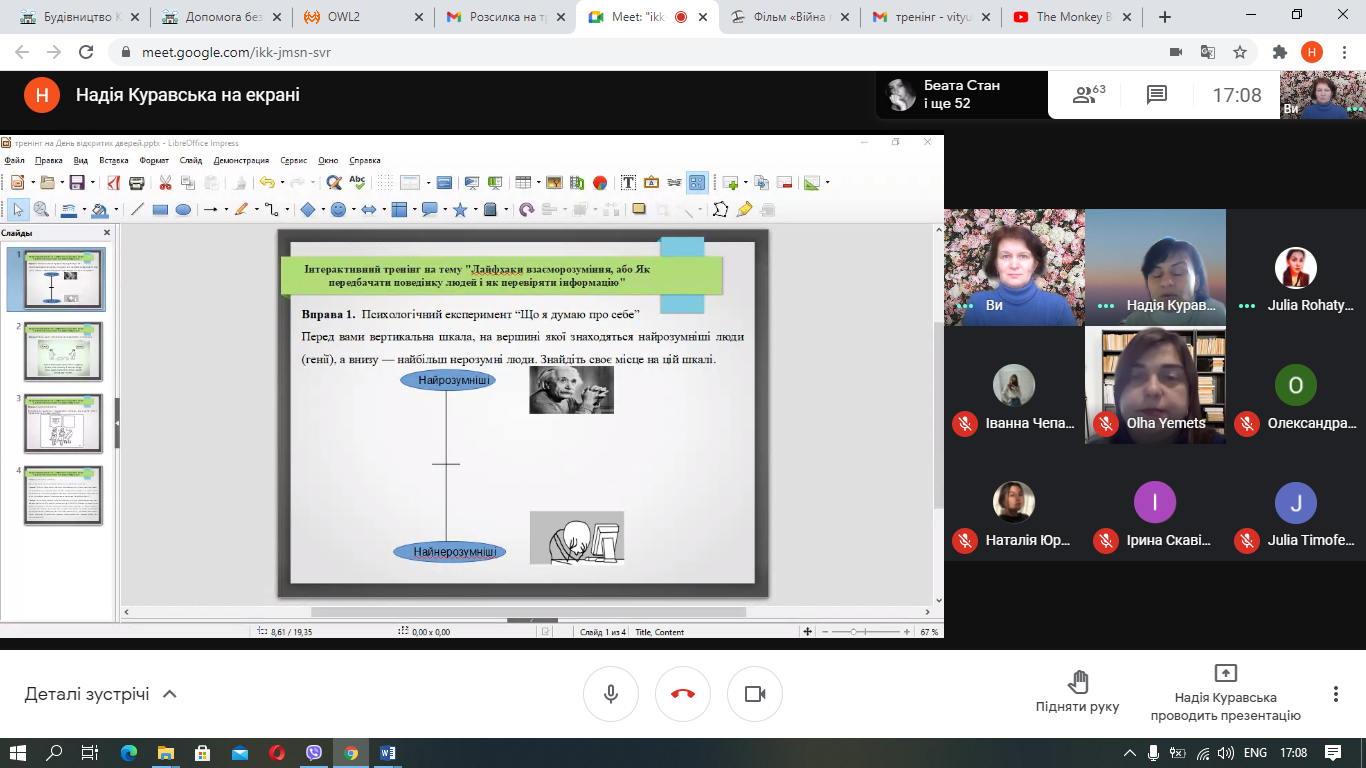1366x768 pixels.
Task: Switch input language from ENG
Action: [x=1255, y=752]
